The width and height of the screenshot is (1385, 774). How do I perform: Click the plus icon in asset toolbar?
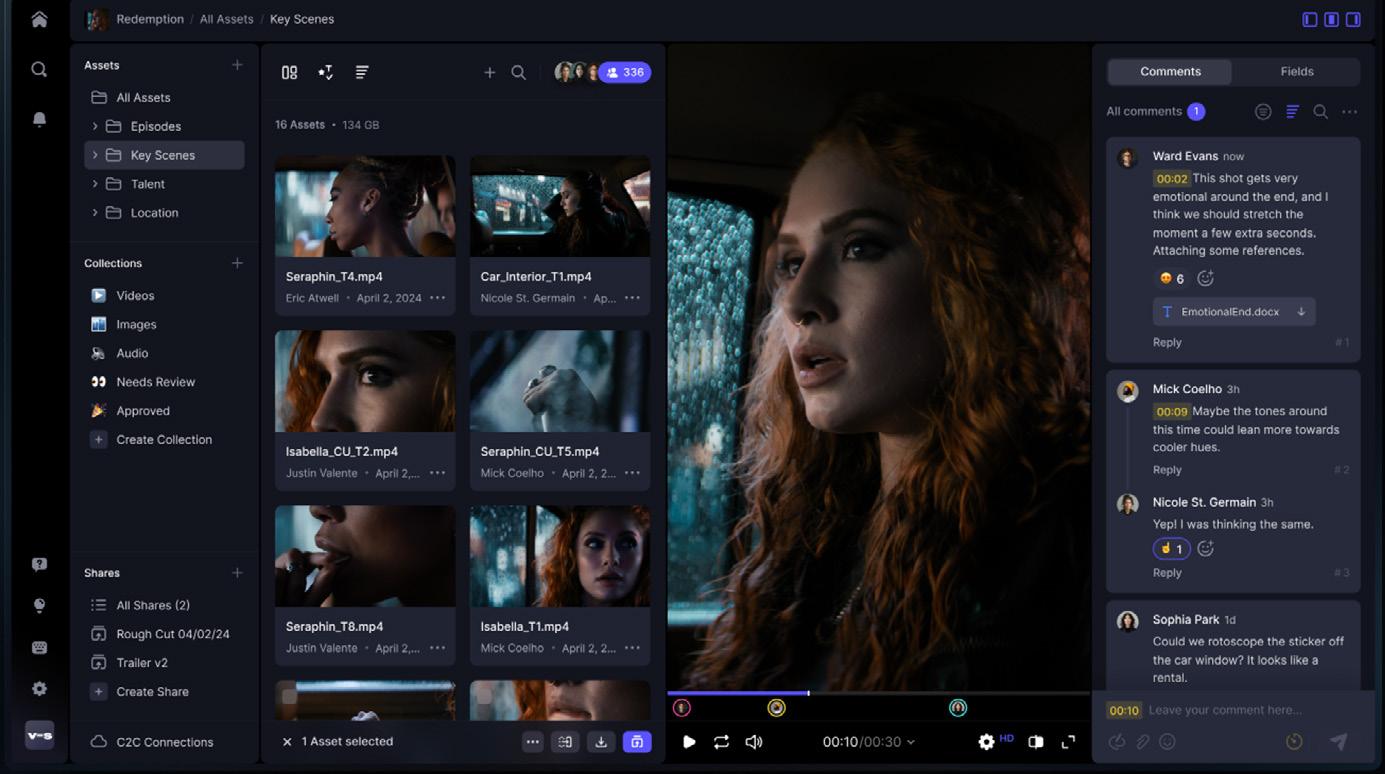pos(489,72)
